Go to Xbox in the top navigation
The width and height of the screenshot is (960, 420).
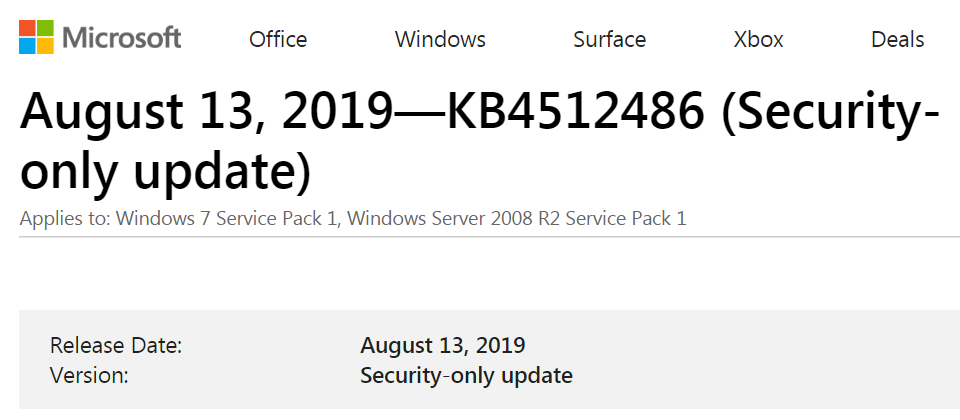[x=758, y=39]
